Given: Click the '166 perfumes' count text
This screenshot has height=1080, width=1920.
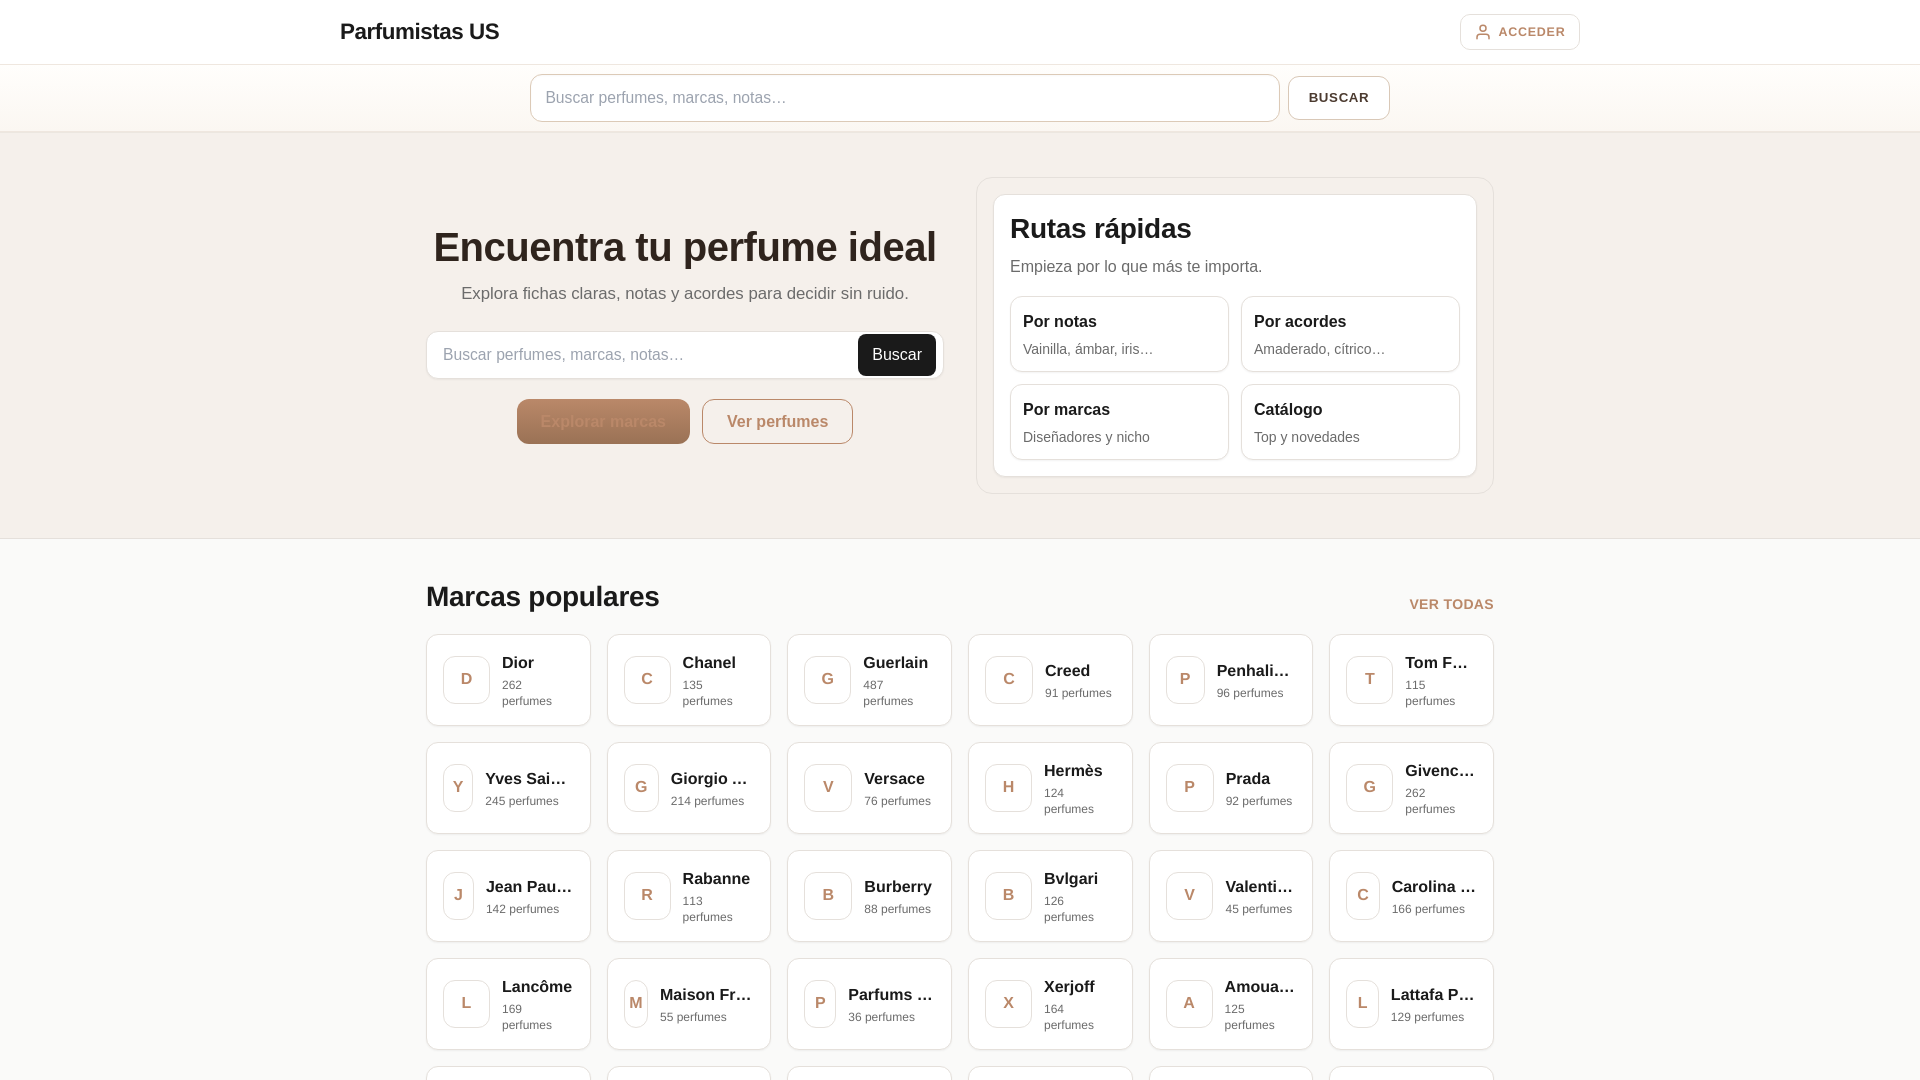Looking at the screenshot, I should (1428, 909).
